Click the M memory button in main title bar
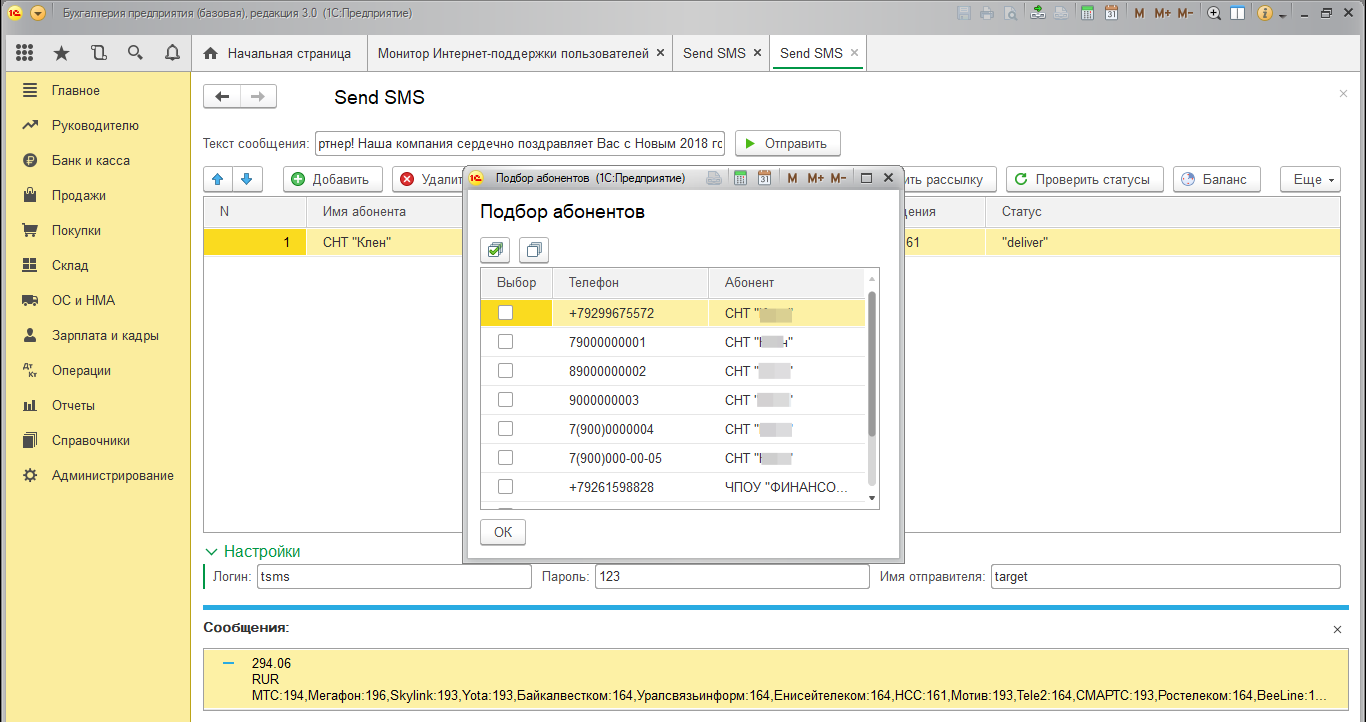 1139,13
